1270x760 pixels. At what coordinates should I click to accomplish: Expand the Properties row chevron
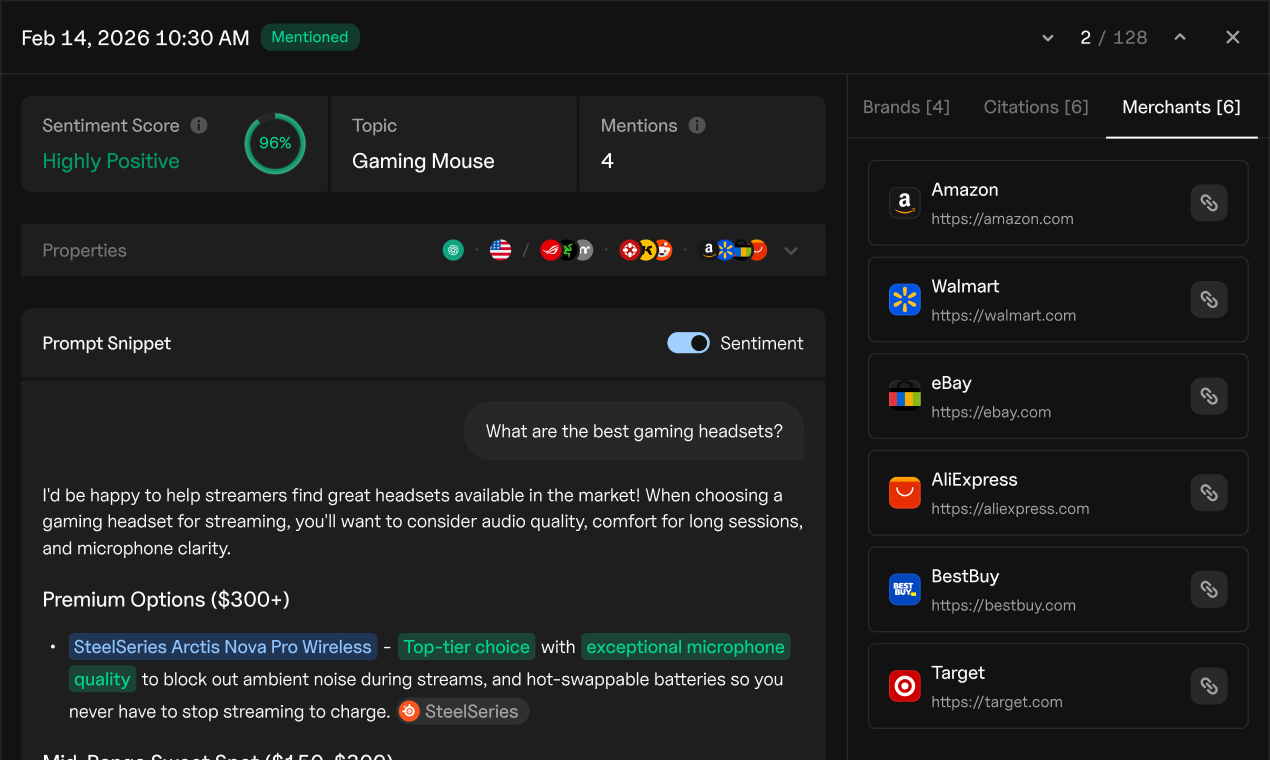point(791,250)
